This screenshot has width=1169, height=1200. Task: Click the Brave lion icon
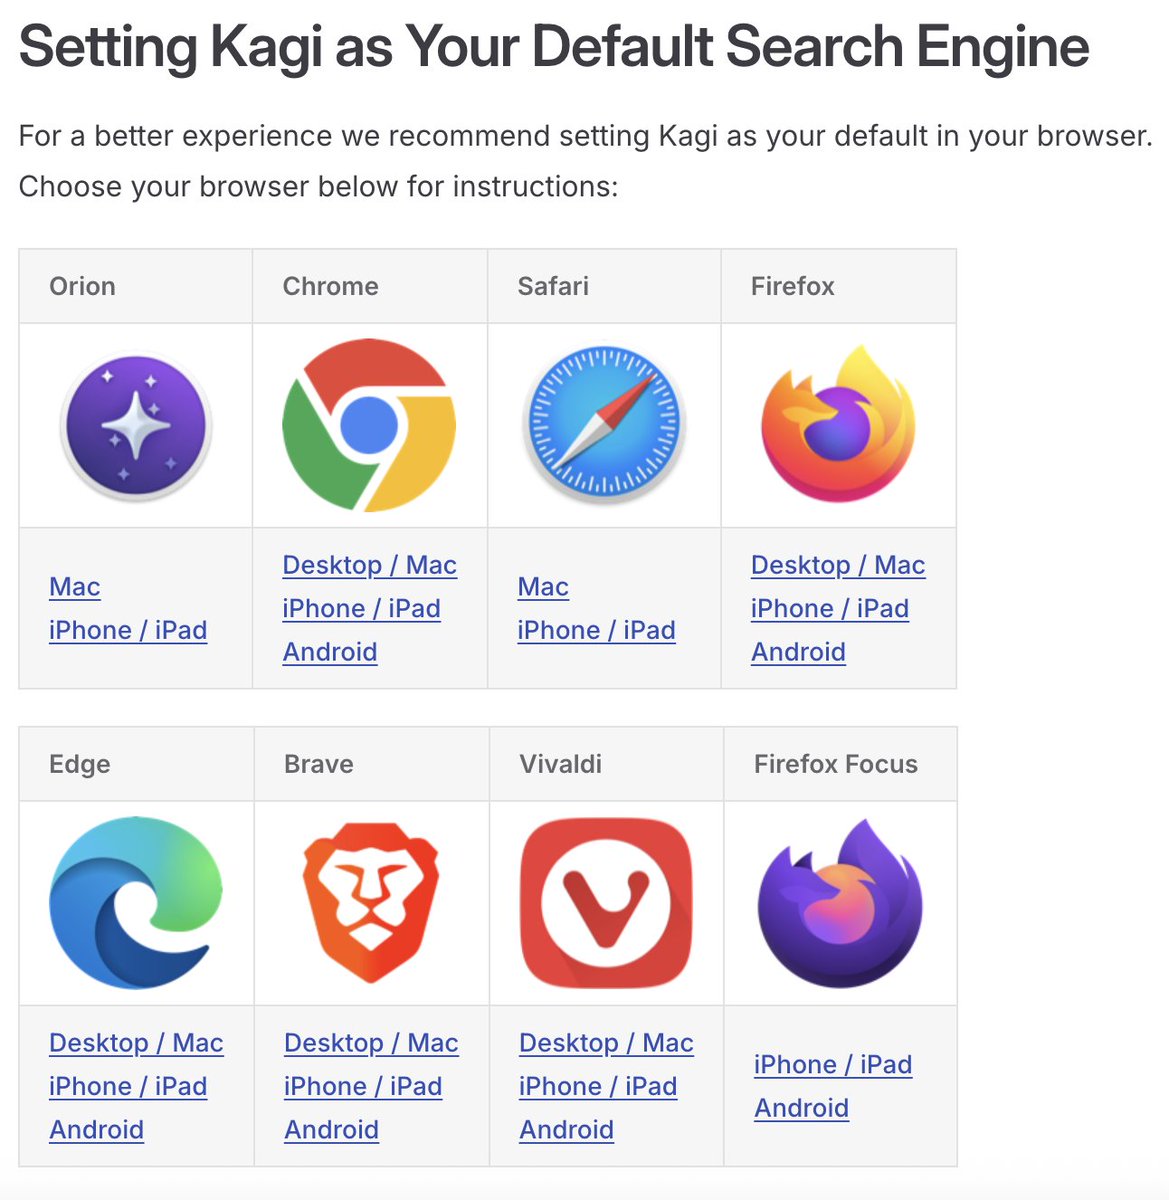[371, 903]
